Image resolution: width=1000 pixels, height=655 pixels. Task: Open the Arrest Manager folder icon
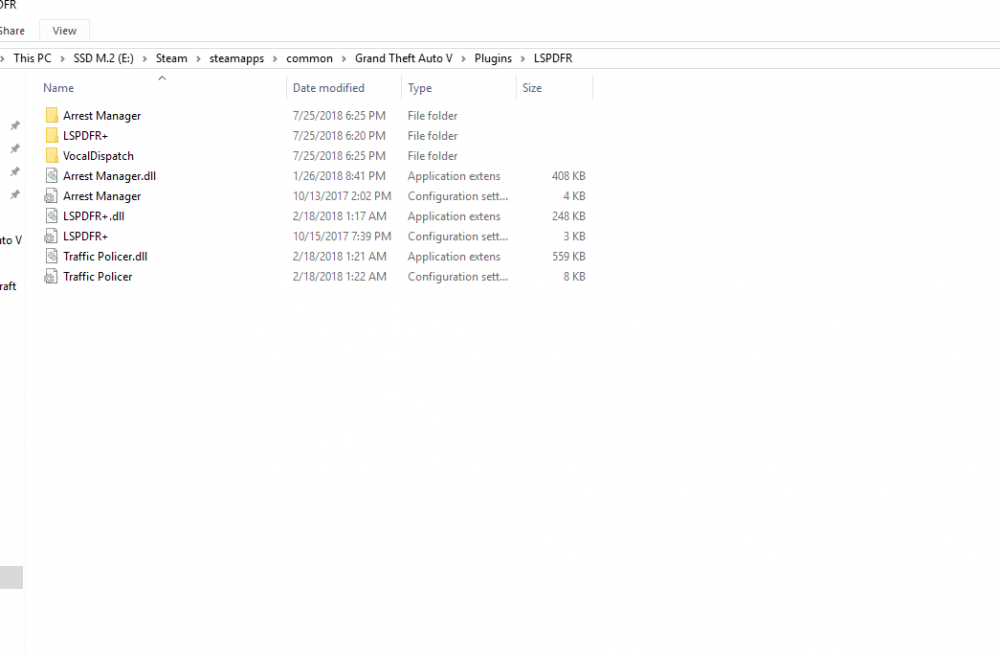[52, 115]
